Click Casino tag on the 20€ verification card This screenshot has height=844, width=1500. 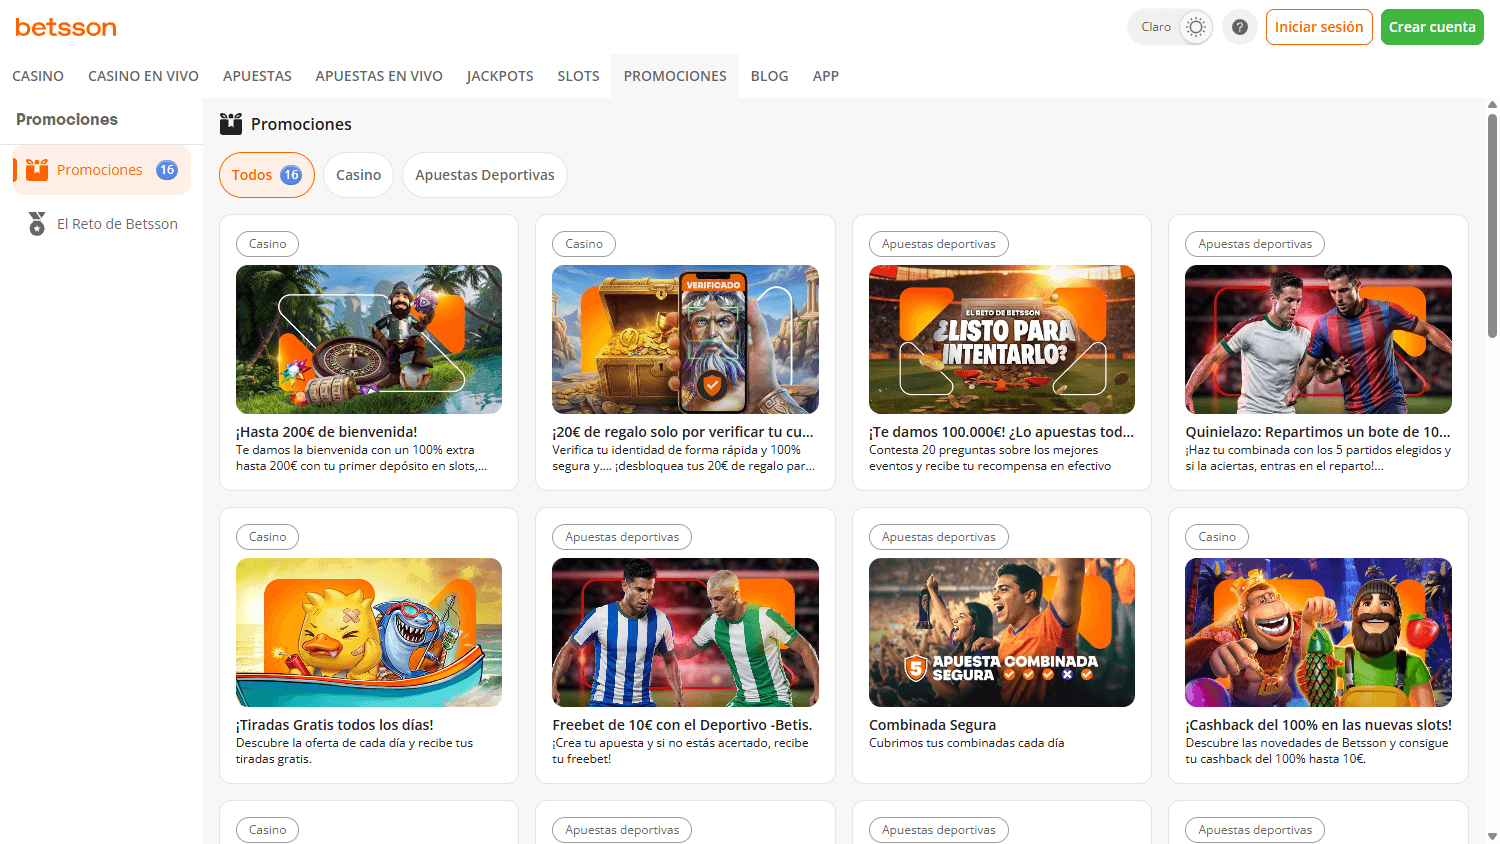tap(584, 244)
